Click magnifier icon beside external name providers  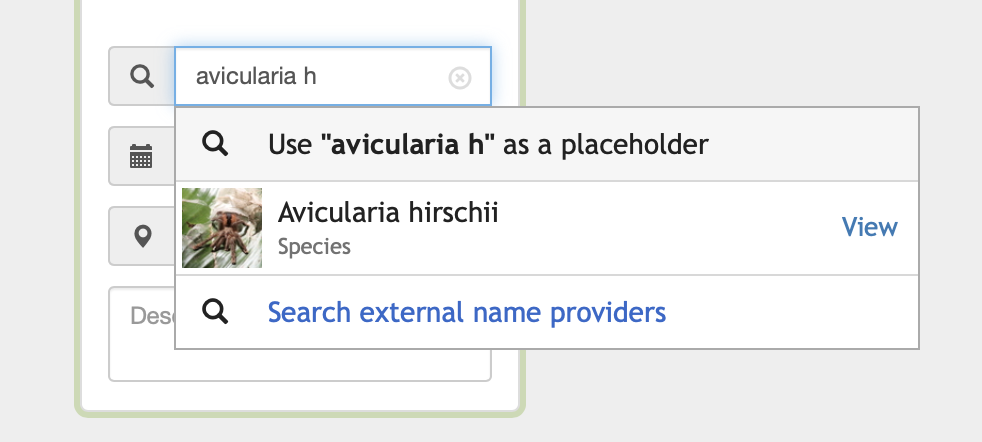point(215,311)
